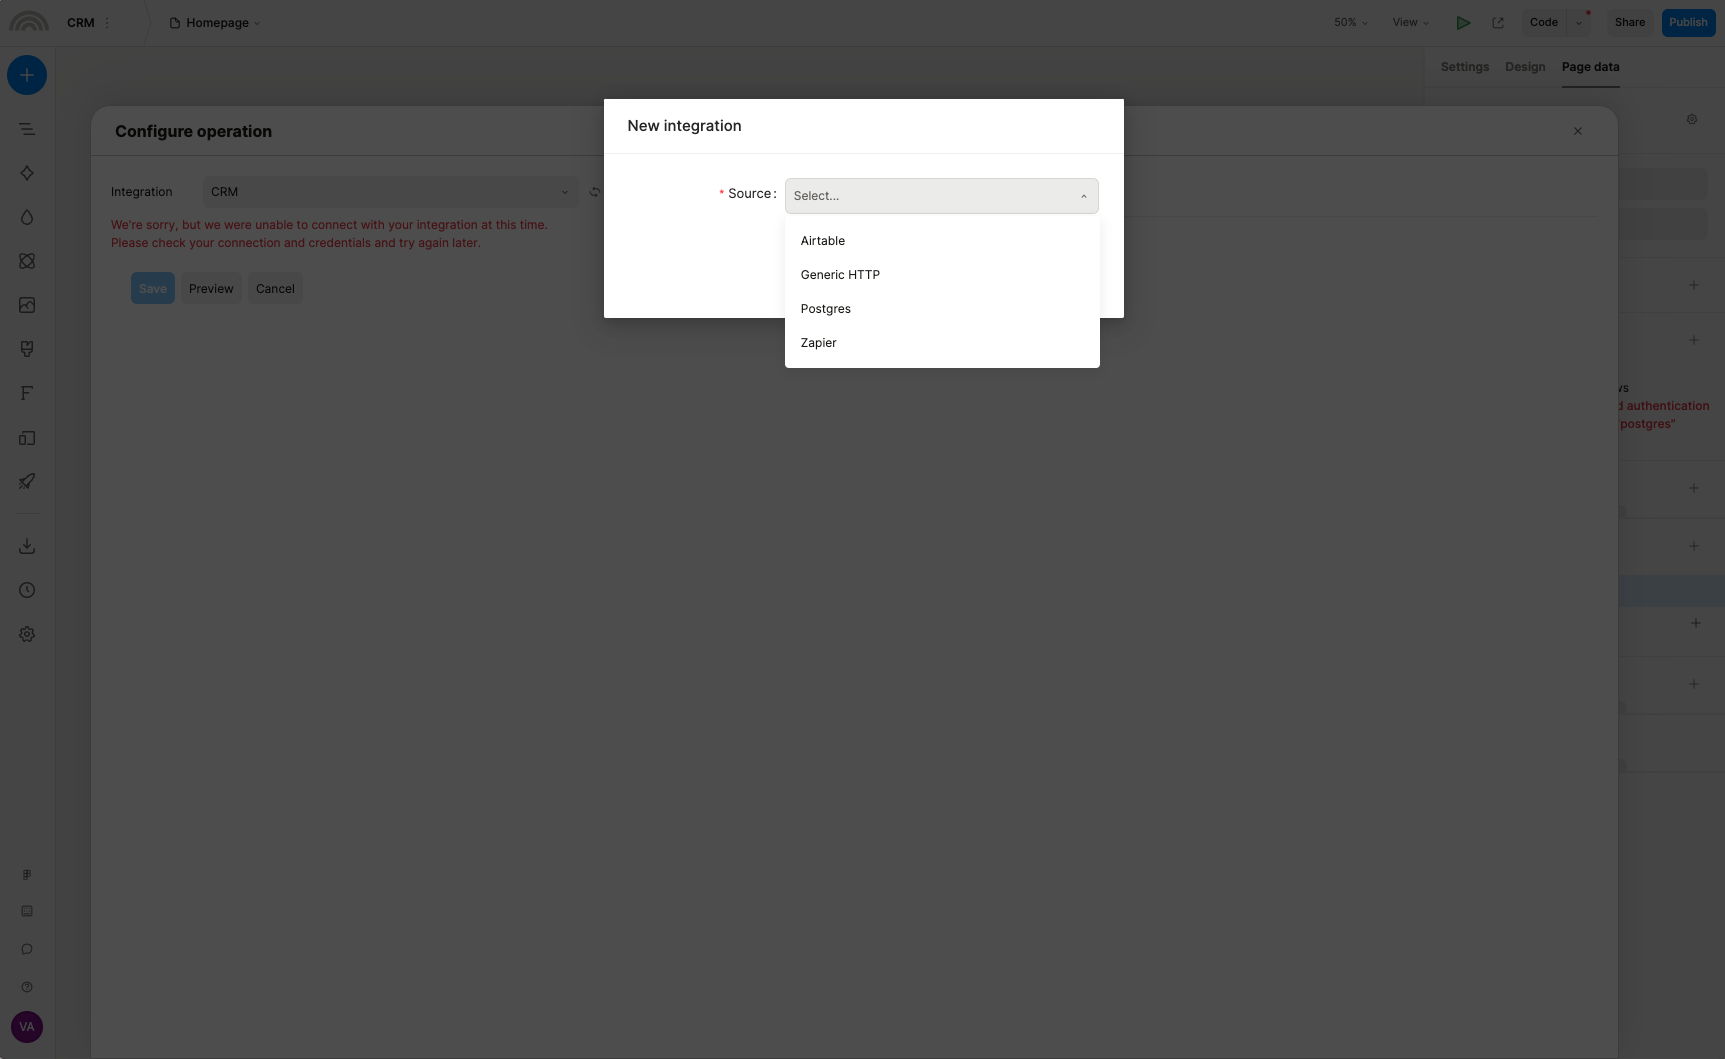Open the history clock icon in sidebar
Screen dimensions: 1725x1059
[x=27, y=590]
